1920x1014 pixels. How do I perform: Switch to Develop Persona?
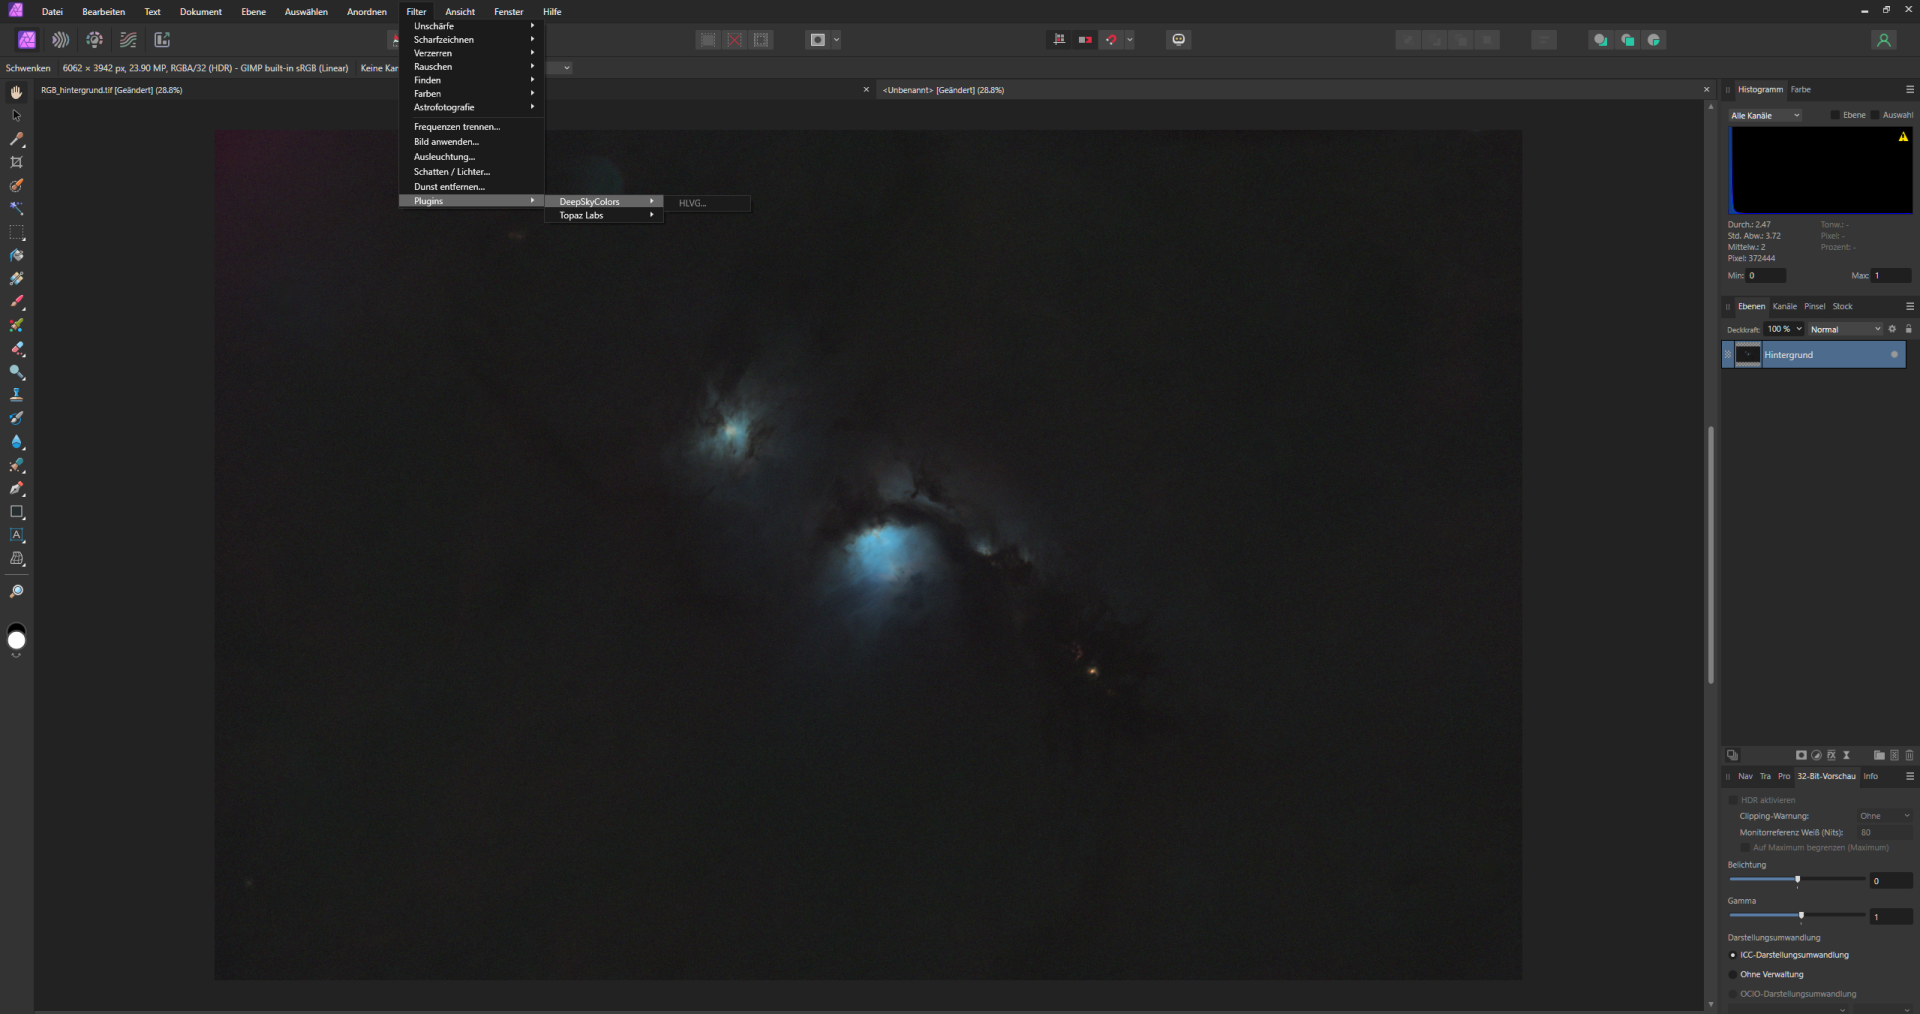[94, 40]
